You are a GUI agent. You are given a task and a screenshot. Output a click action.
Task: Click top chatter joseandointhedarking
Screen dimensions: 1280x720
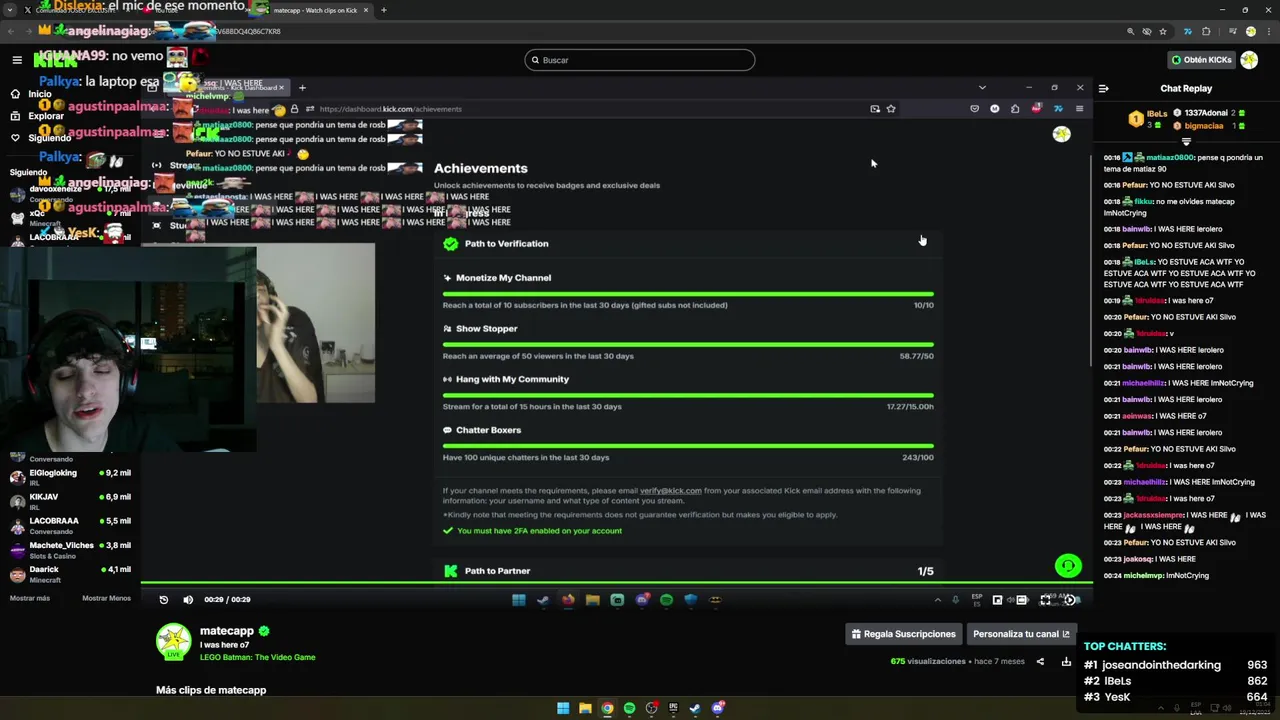[x=1161, y=665]
